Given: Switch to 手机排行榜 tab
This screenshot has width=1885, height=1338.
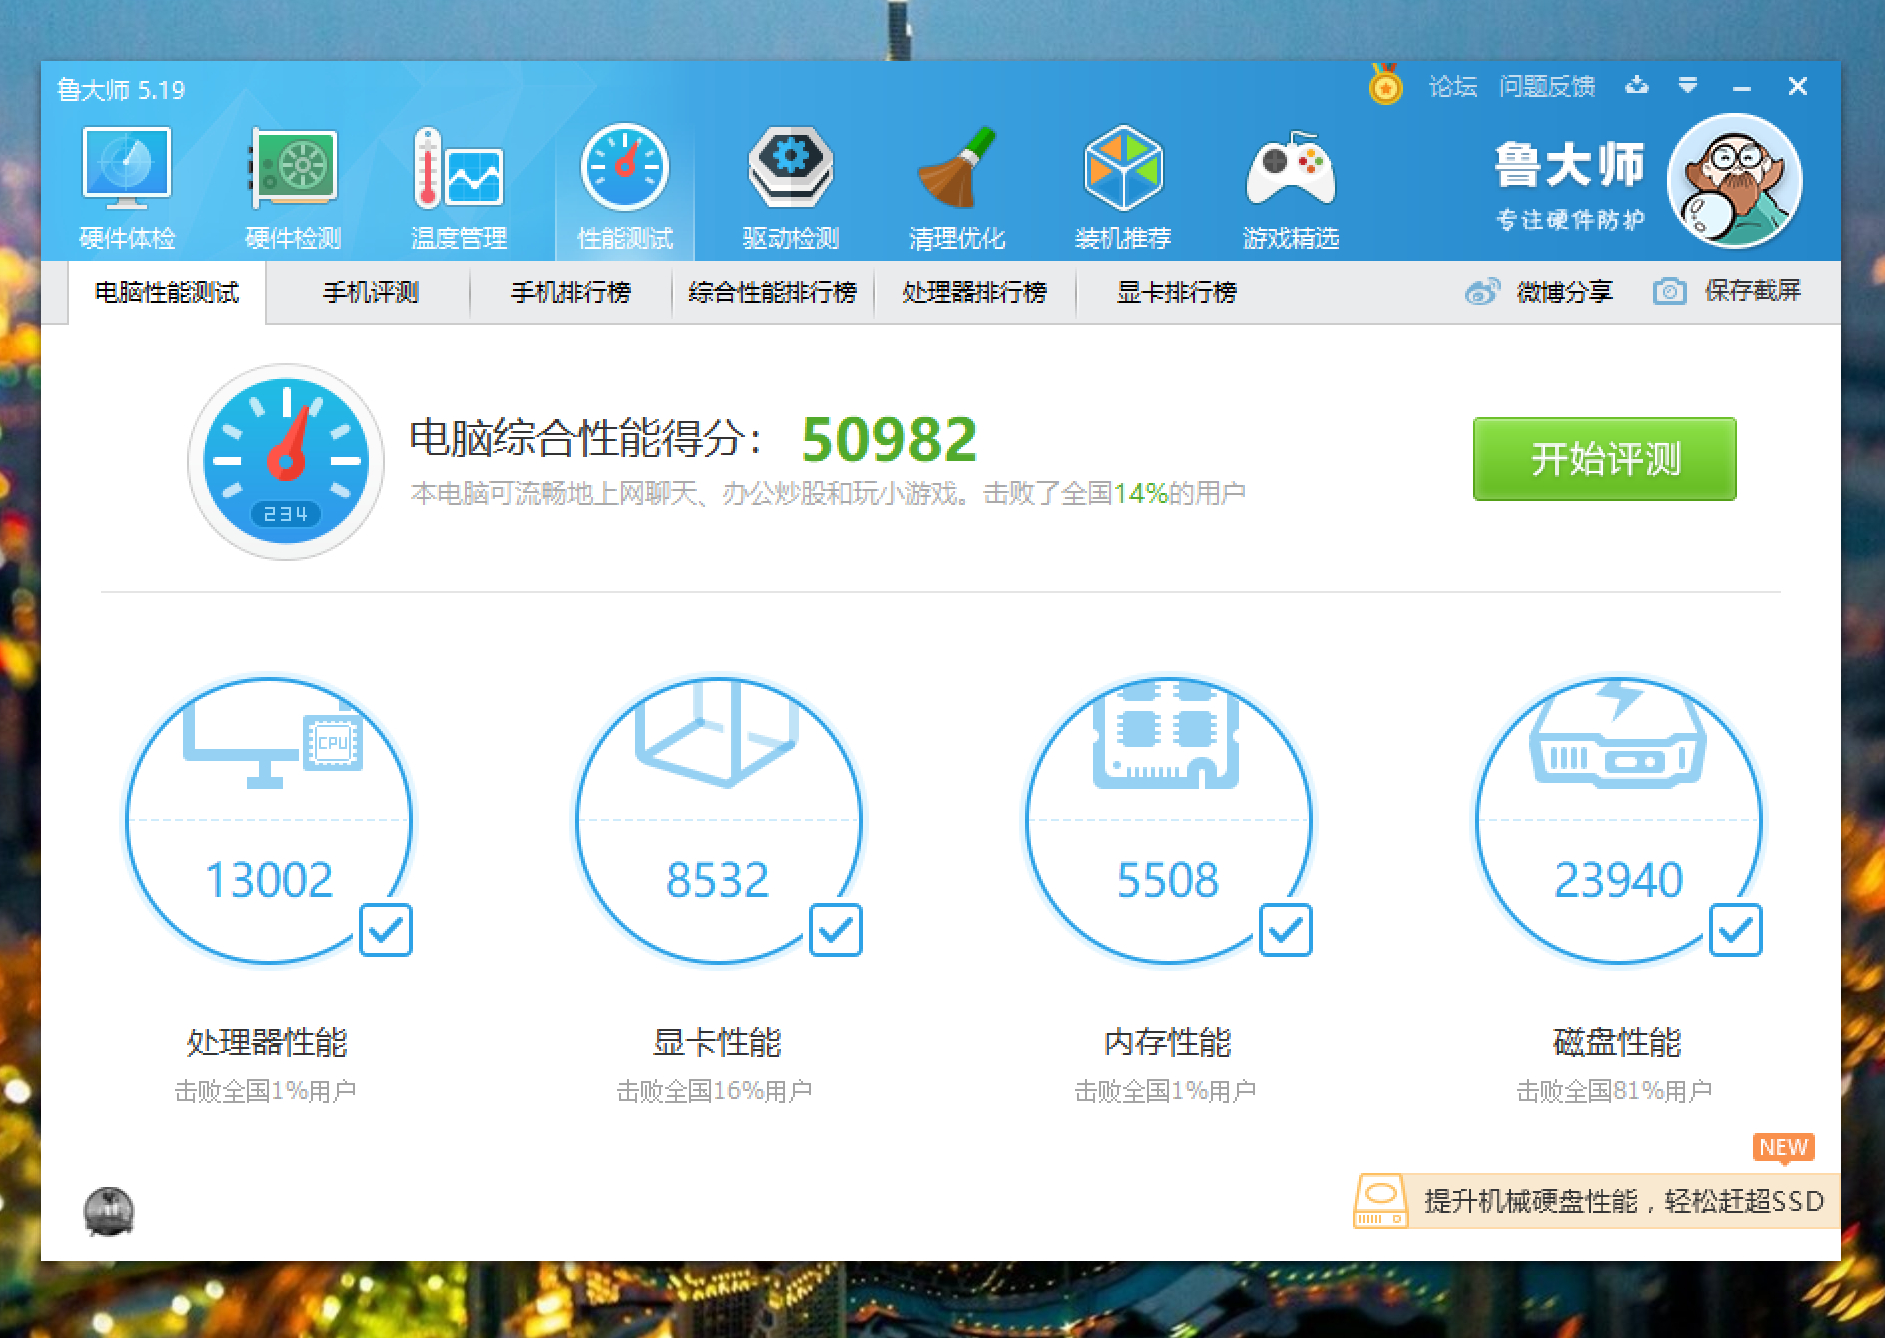Looking at the screenshot, I should pyautogui.click(x=571, y=292).
